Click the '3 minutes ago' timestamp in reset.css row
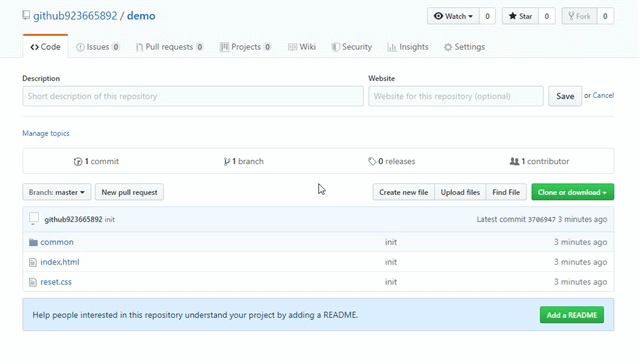Image resolution: width=640 pixels, height=364 pixels. pyautogui.click(x=580, y=282)
